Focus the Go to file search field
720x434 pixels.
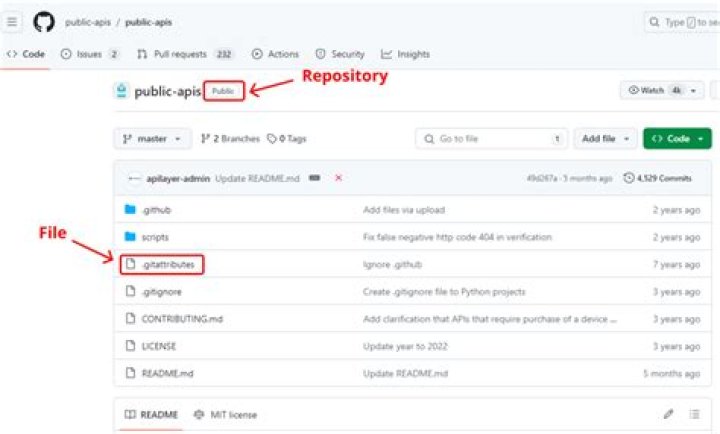[x=491, y=138]
